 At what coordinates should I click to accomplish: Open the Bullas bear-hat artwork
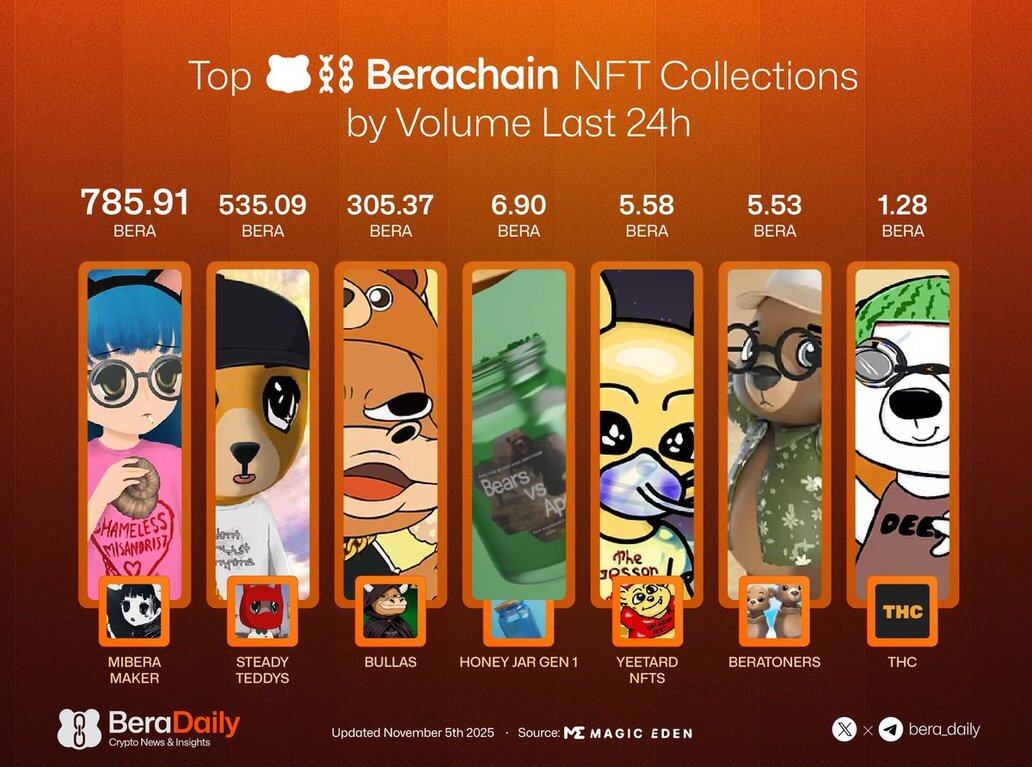pyautogui.click(x=390, y=420)
